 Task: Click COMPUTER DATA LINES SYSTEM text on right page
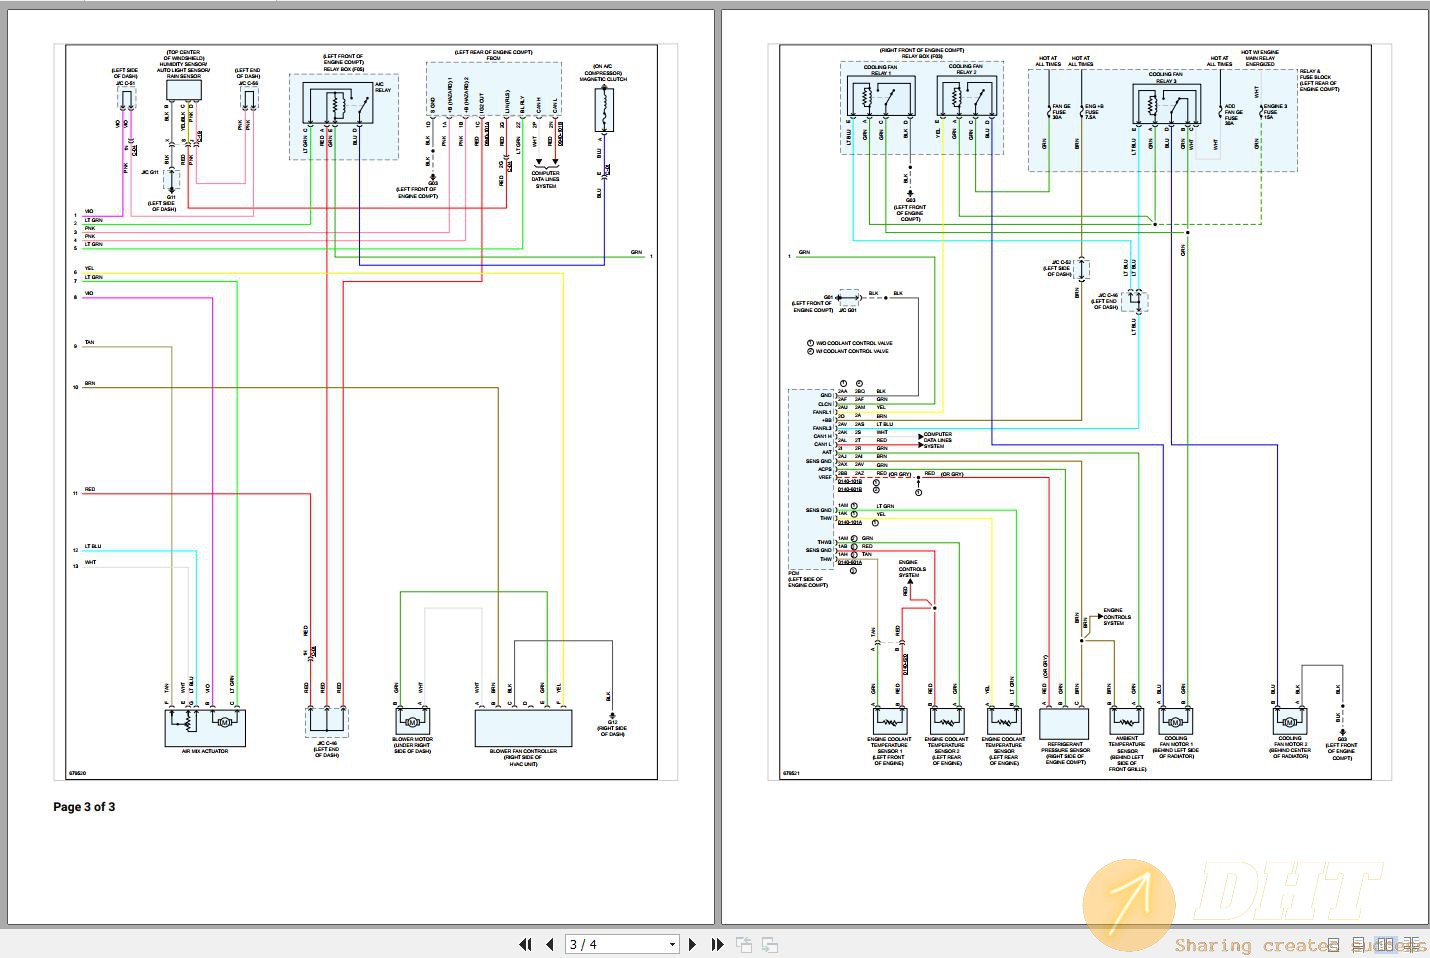click(938, 440)
